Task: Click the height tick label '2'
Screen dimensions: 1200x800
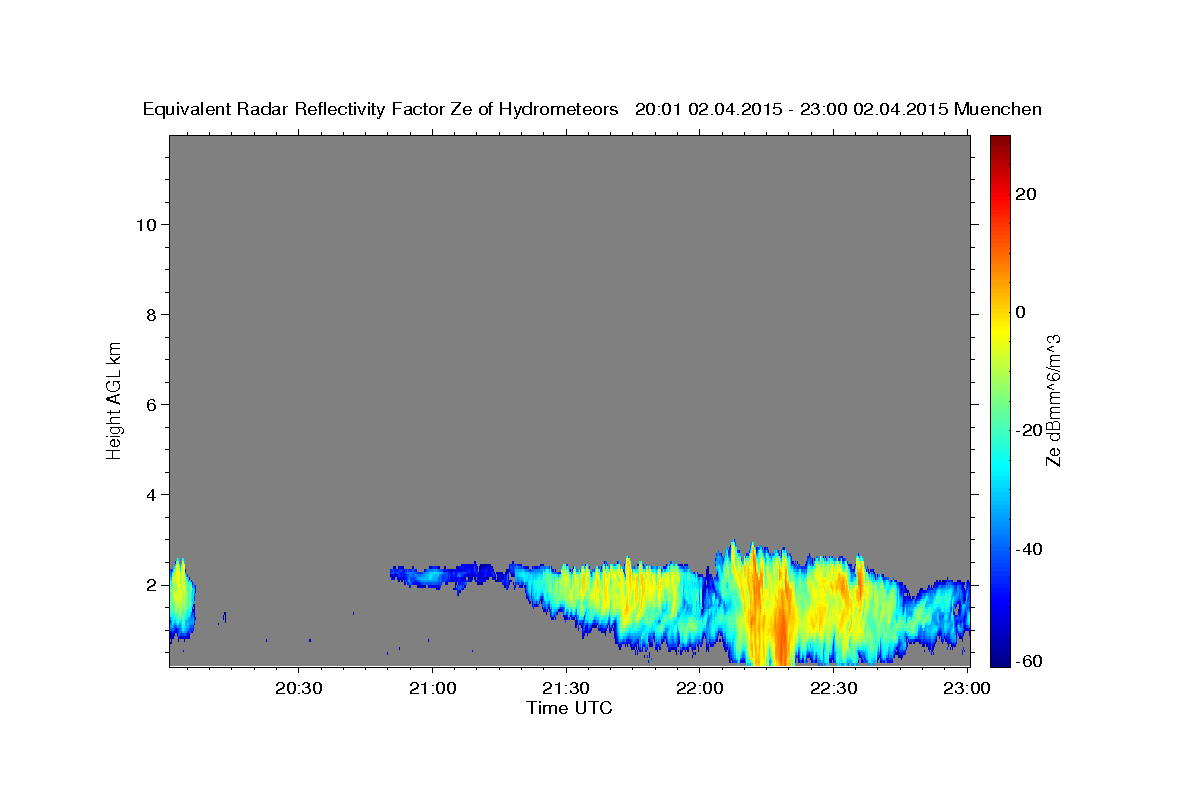Action: click(149, 584)
